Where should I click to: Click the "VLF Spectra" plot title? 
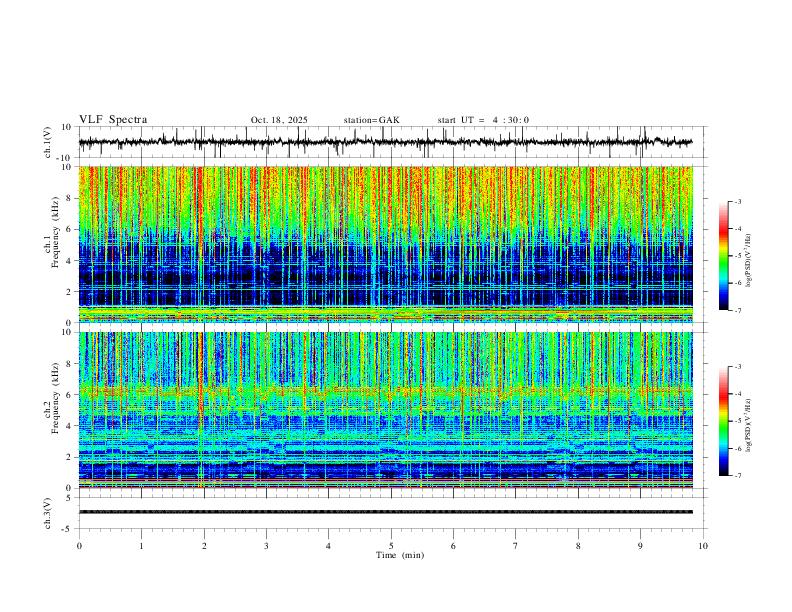coord(113,120)
